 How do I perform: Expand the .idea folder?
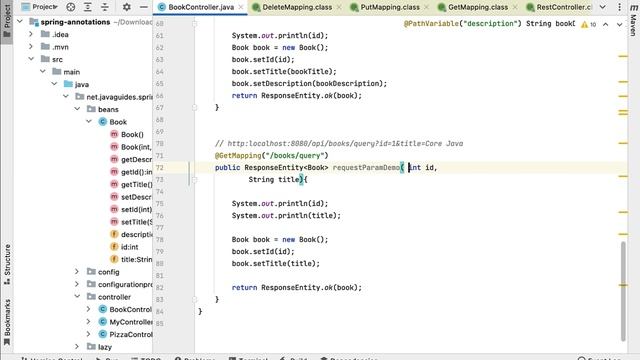coord(31,34)
